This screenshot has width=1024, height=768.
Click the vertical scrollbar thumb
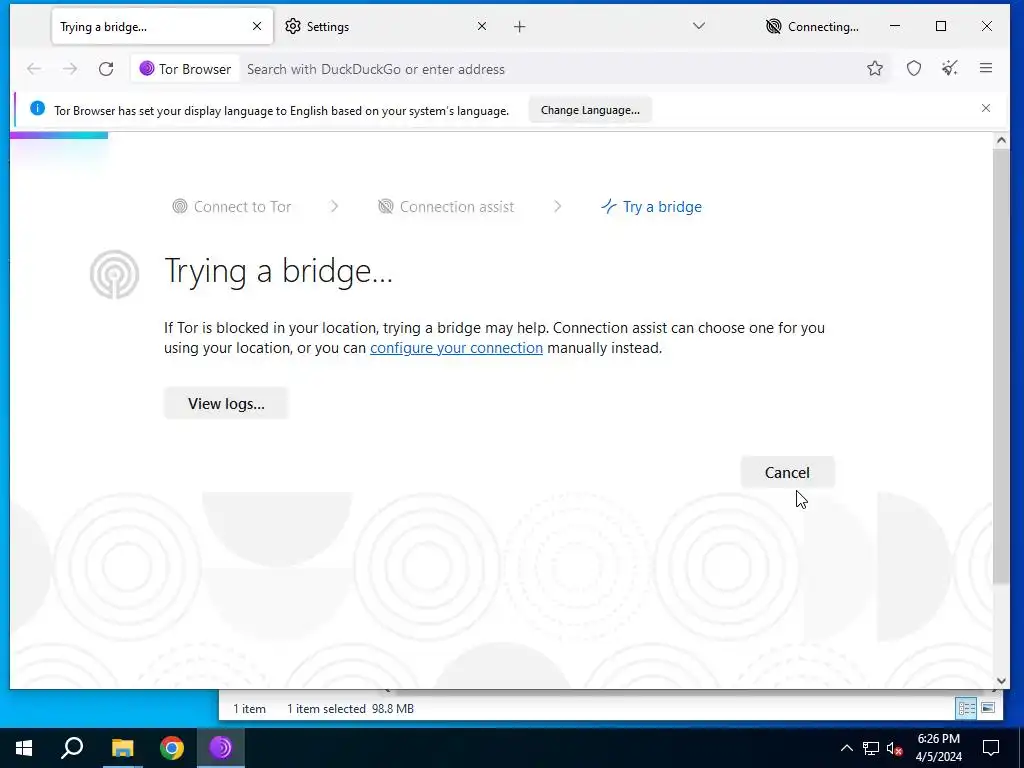click(1001, 366)
